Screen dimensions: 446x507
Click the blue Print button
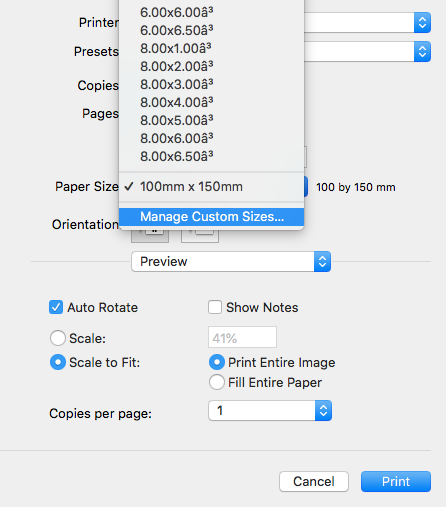pyautogui.click(x=396, y=481)
